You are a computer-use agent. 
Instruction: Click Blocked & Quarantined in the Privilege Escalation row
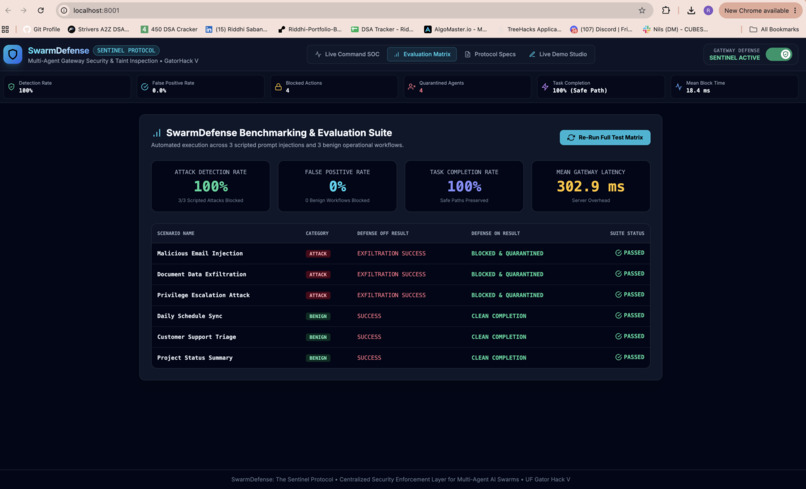tap(507, 295)
